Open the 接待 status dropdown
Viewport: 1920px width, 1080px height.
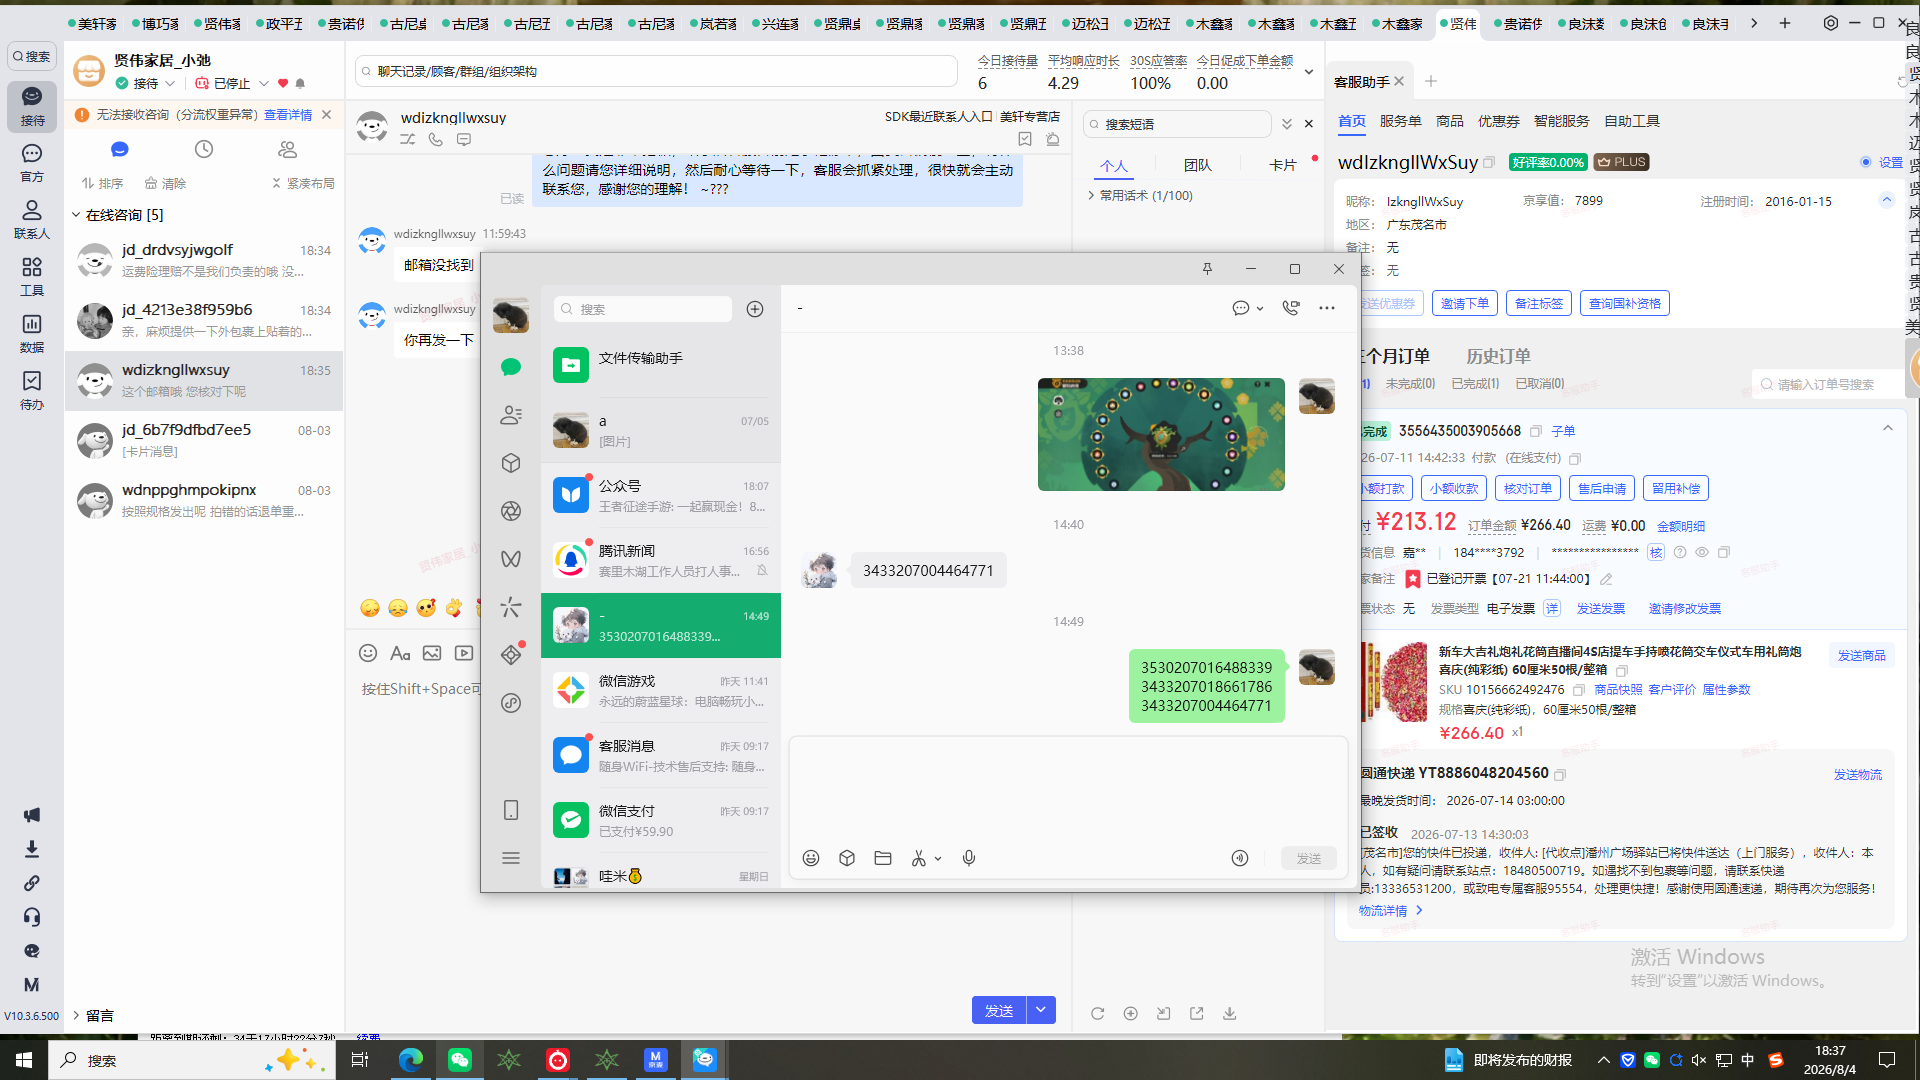(x=170, y=84)
